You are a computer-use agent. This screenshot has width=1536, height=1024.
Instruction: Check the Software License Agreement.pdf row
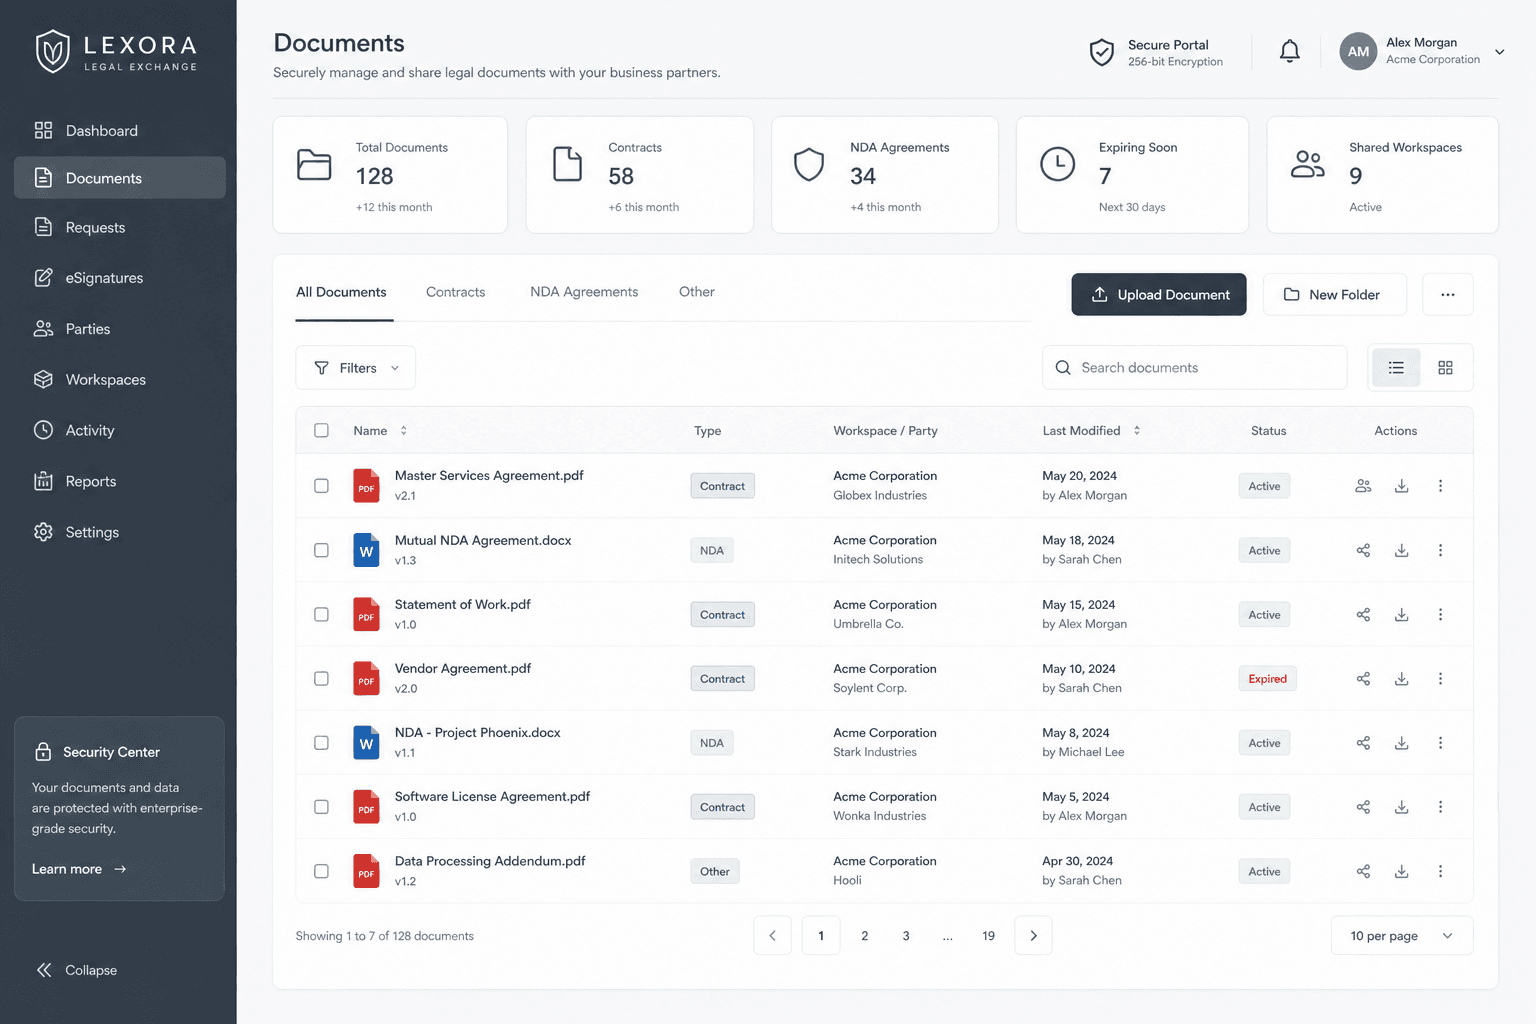point(321,807)
